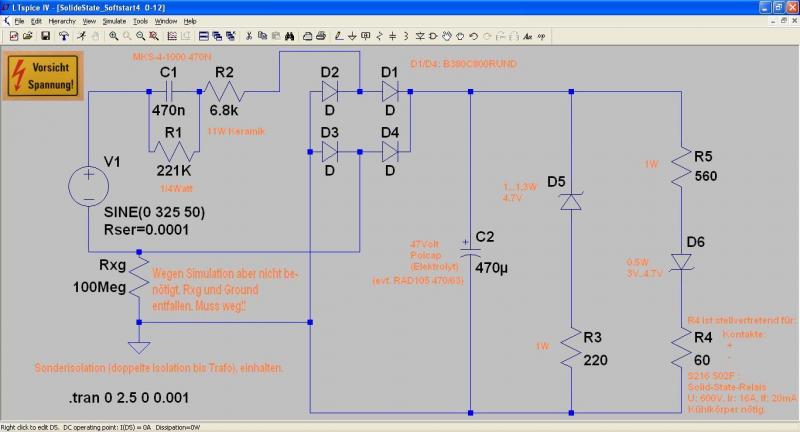Zoom in with the magnifier plus icon
This screenshot has width=800, height=432.
coord(113,36)
